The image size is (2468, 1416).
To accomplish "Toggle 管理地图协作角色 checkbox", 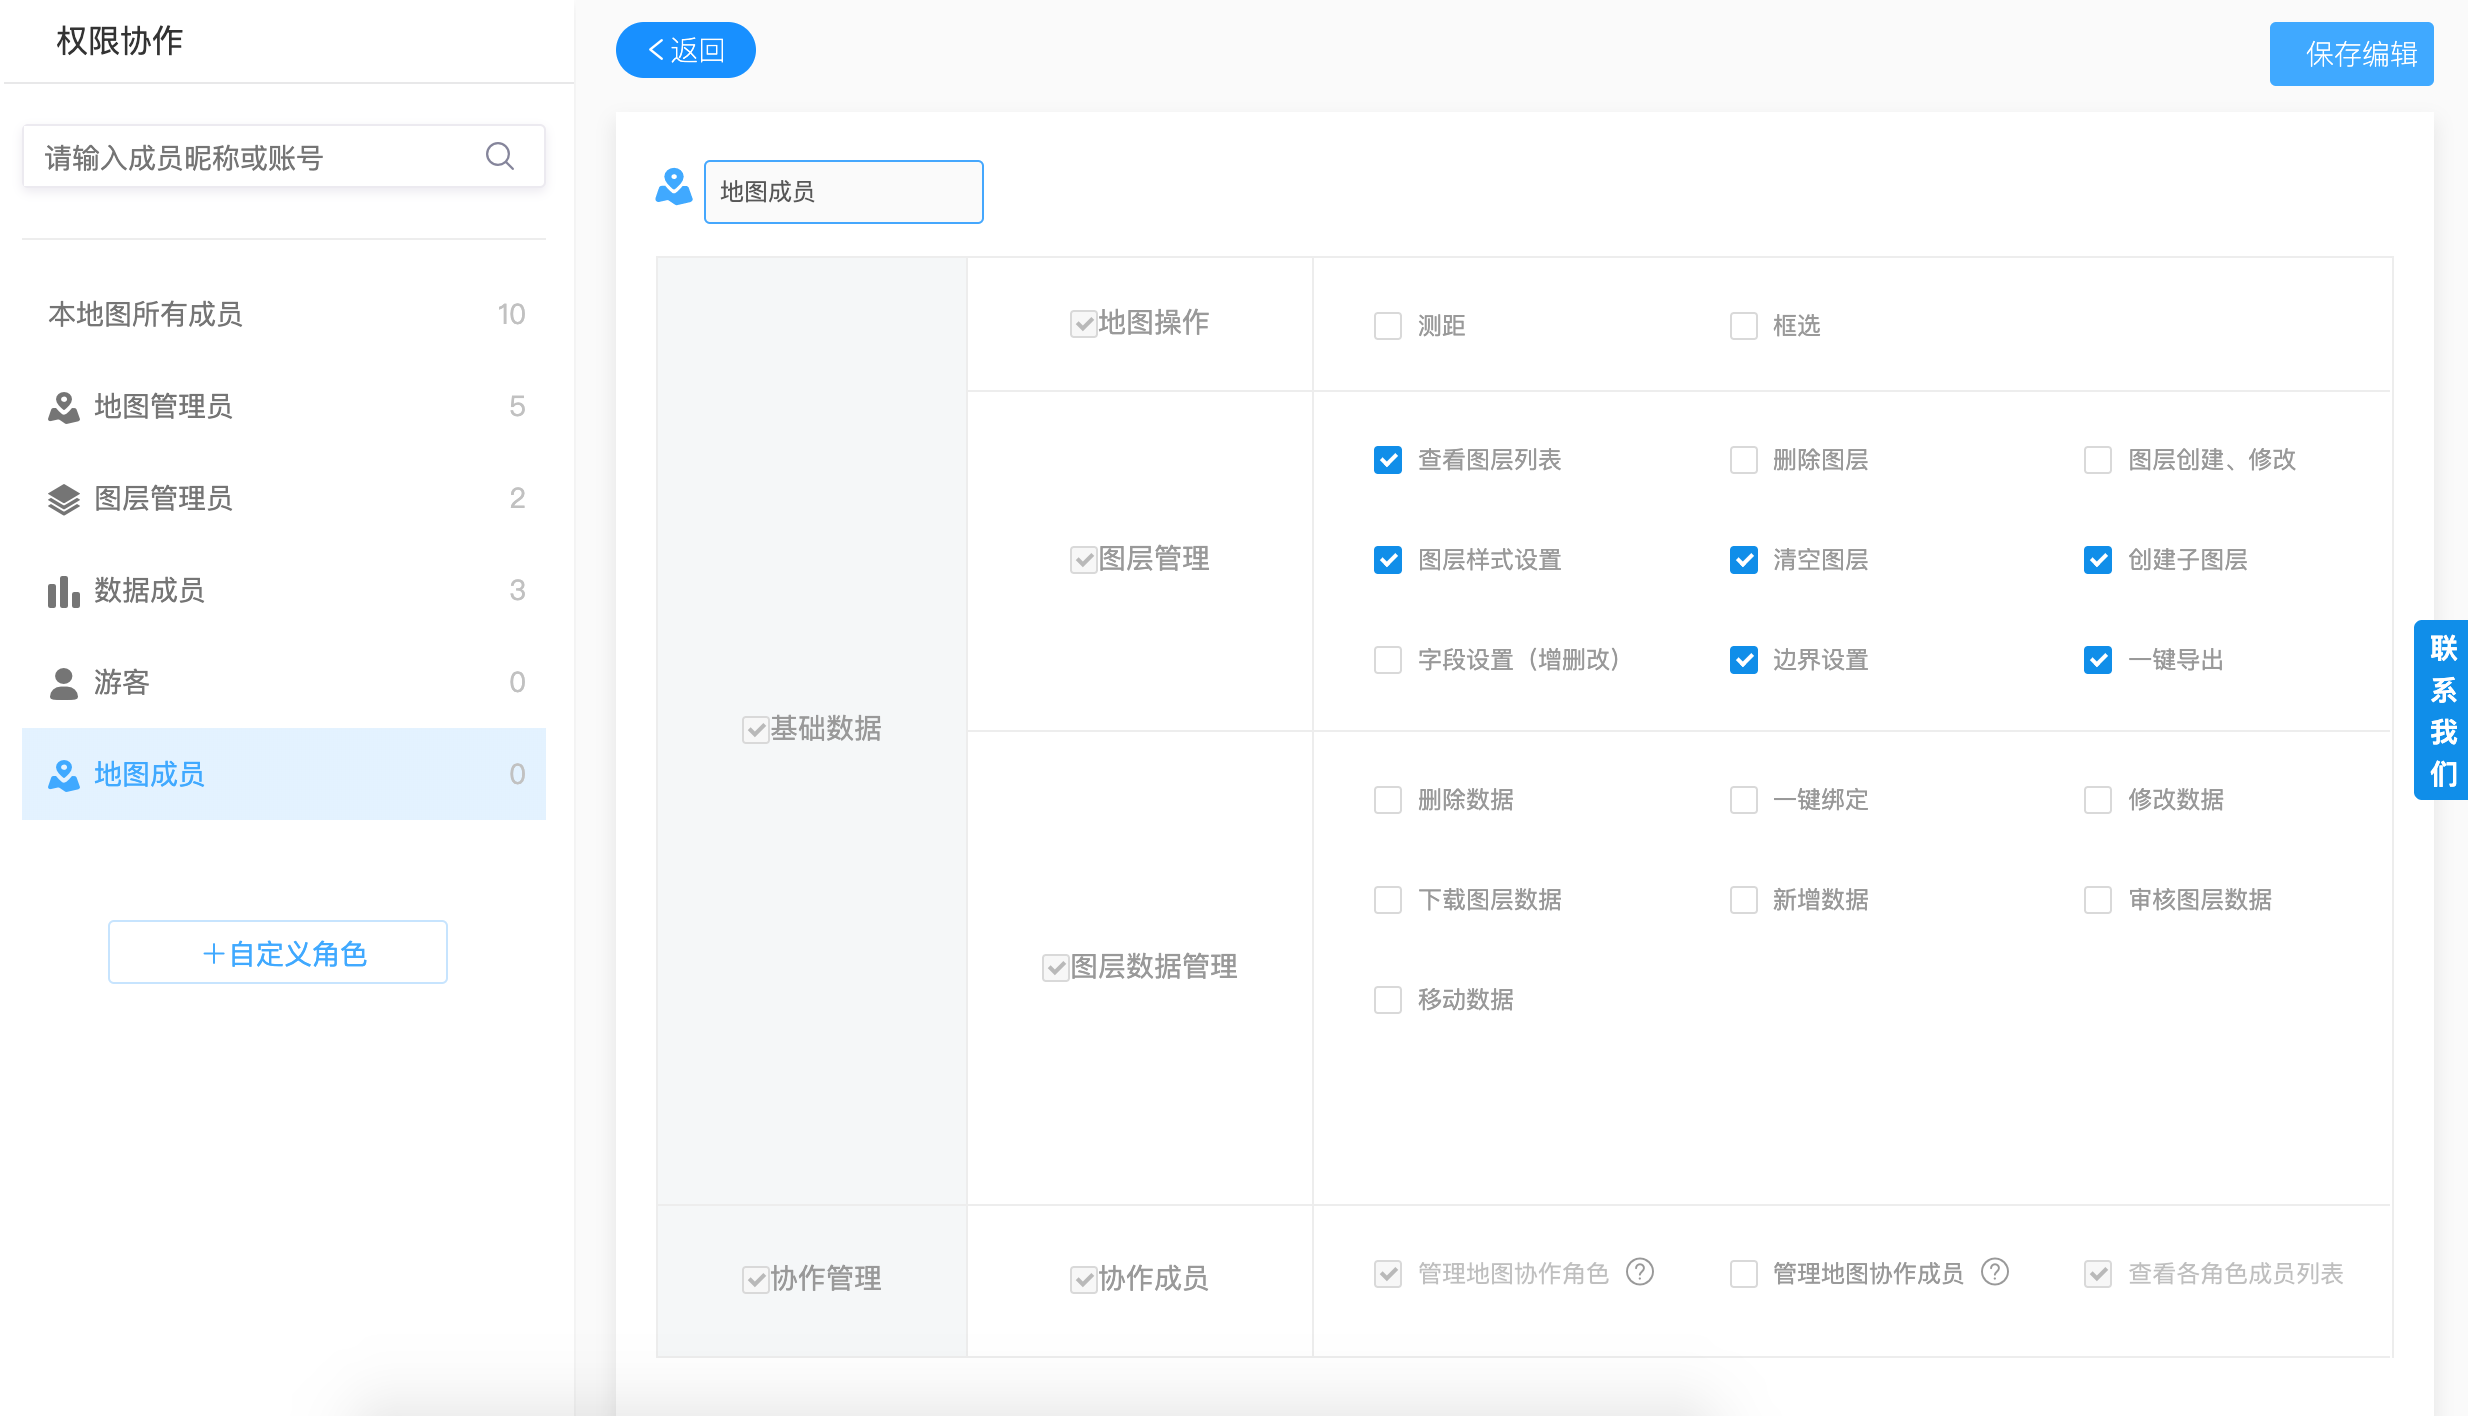I will tap(1388, 1274).
